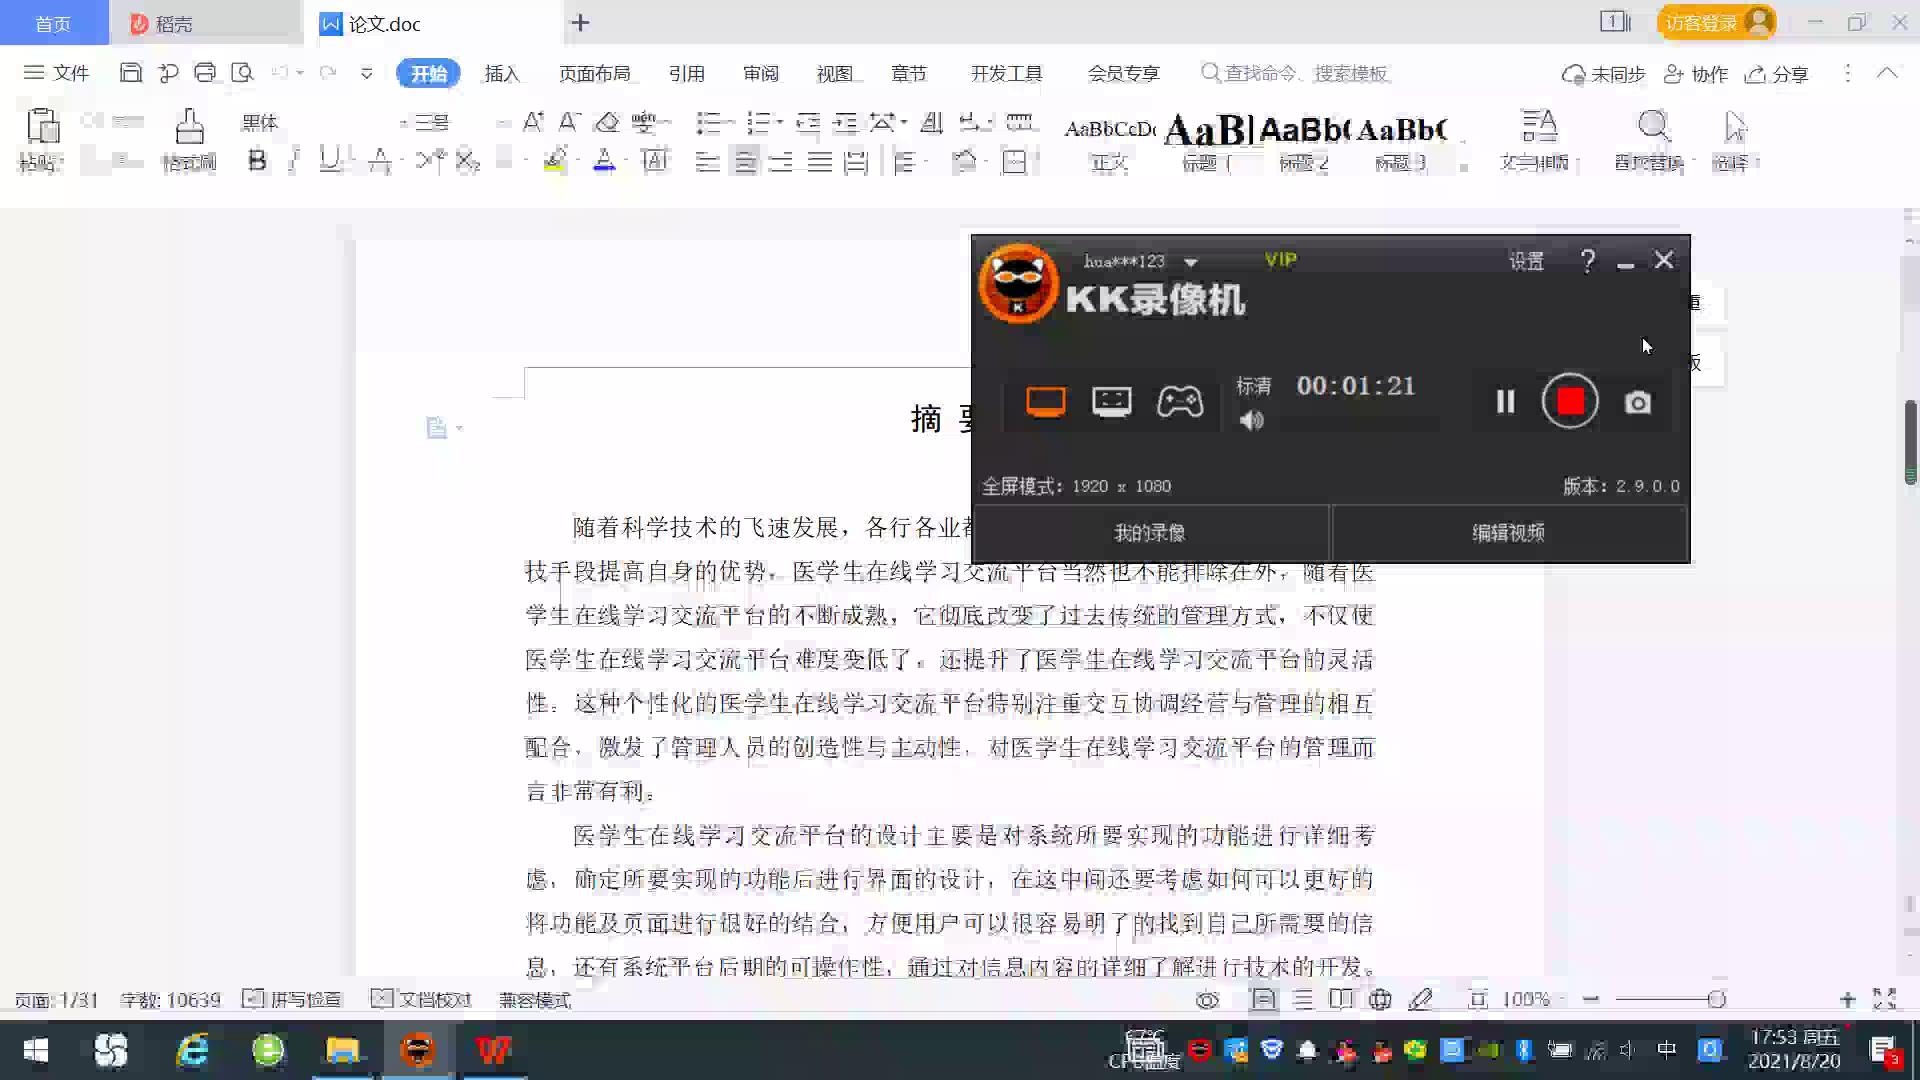Click the 编辑视频 button
The height and width of the screenshot is (1080, 1920).
coord(1508,533)
